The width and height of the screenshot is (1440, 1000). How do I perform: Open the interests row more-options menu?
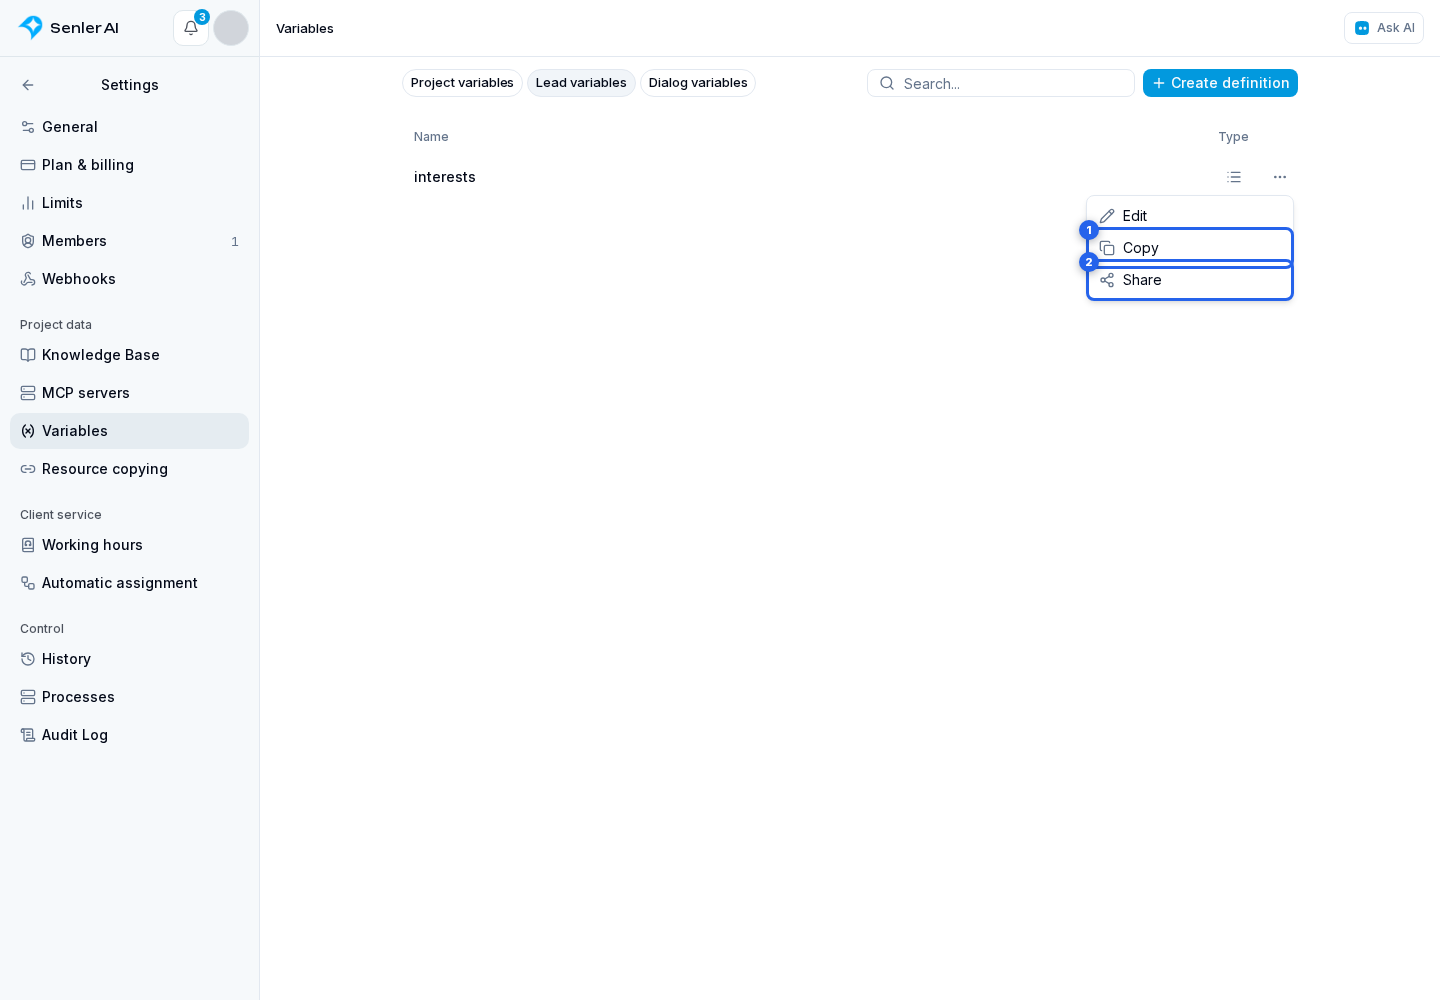pyautogui.click(x=1280, y=177)
